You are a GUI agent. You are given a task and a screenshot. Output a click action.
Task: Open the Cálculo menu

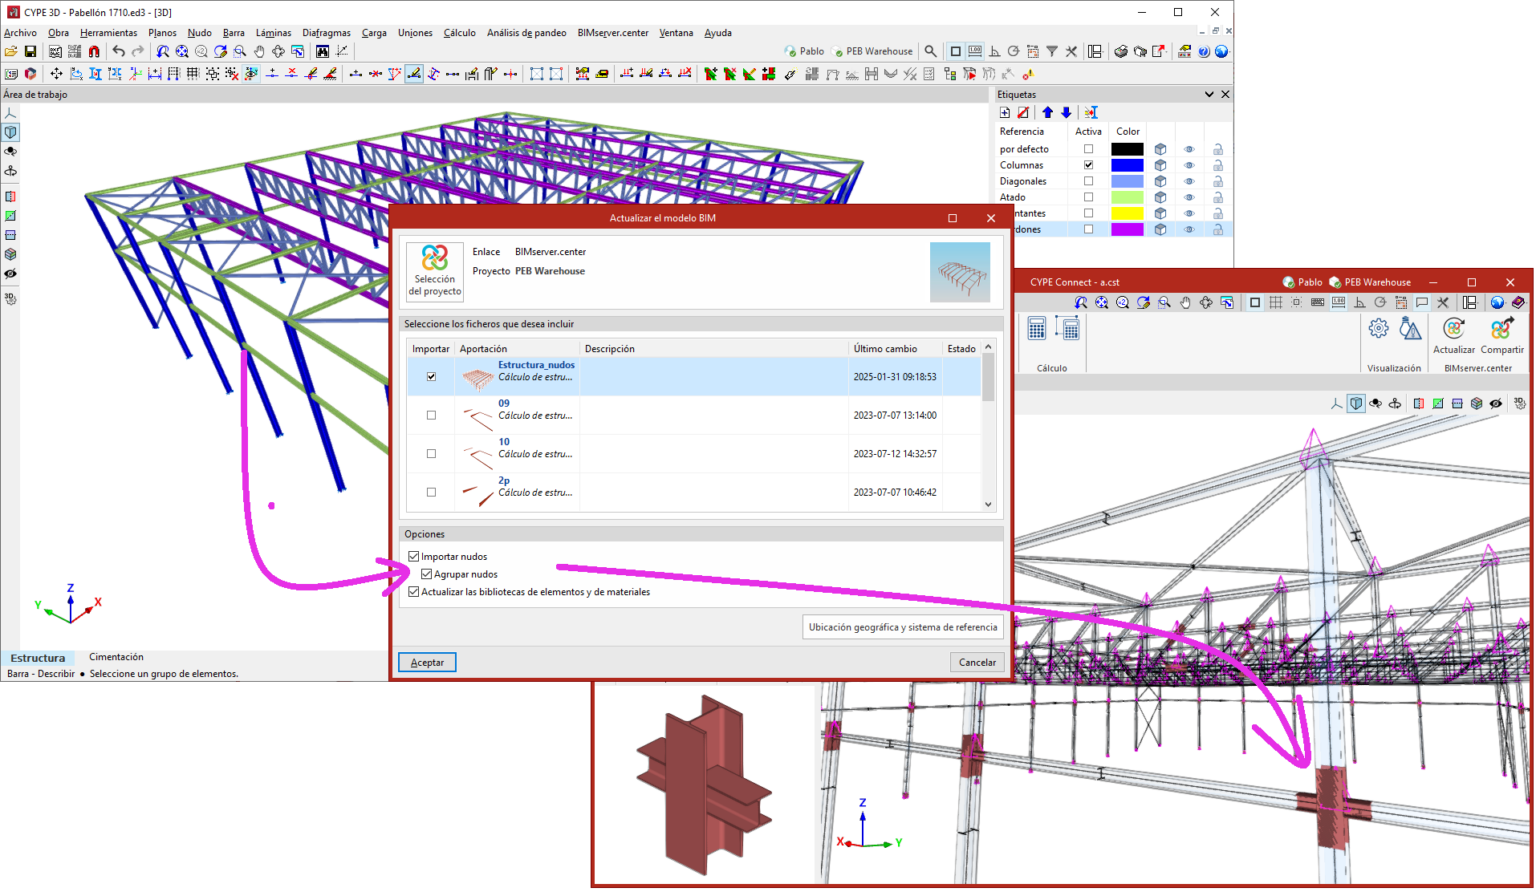pos(459,33)
